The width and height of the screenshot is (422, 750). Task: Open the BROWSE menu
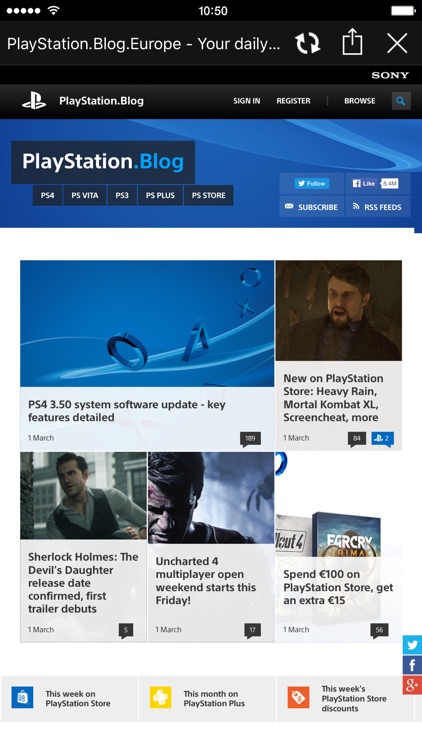(360, 101)
